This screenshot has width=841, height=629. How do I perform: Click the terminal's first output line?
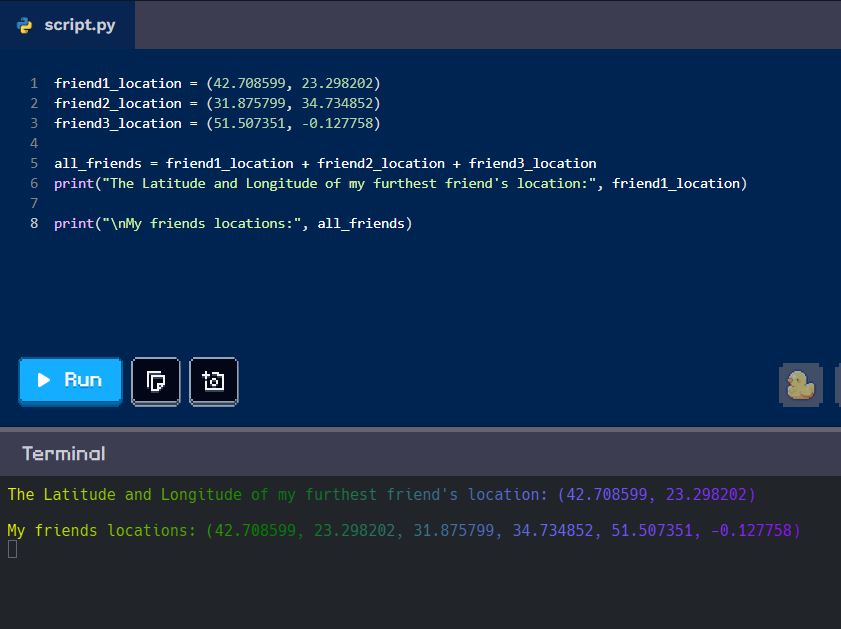[x=381, y=494]
